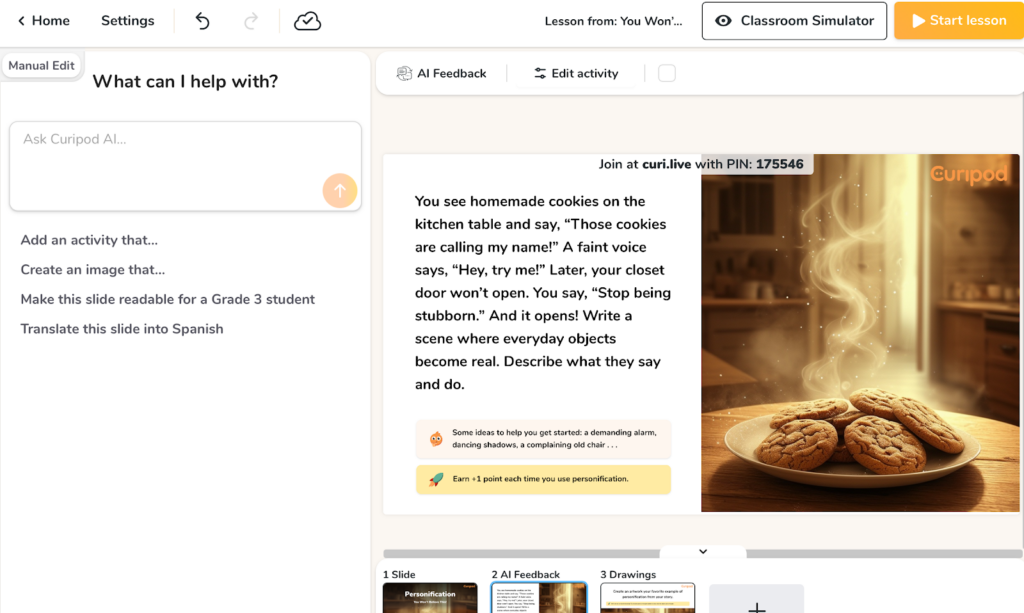Select 'Translate this slide into Spanish'
1024x613 pixels.
[x=122, y=329]
